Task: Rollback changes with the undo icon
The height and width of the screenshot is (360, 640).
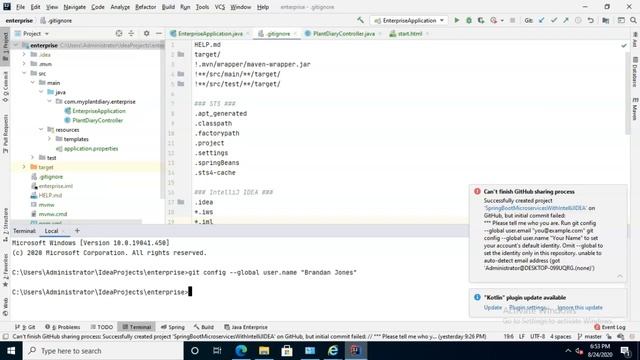Action: (x=591, y=20)
